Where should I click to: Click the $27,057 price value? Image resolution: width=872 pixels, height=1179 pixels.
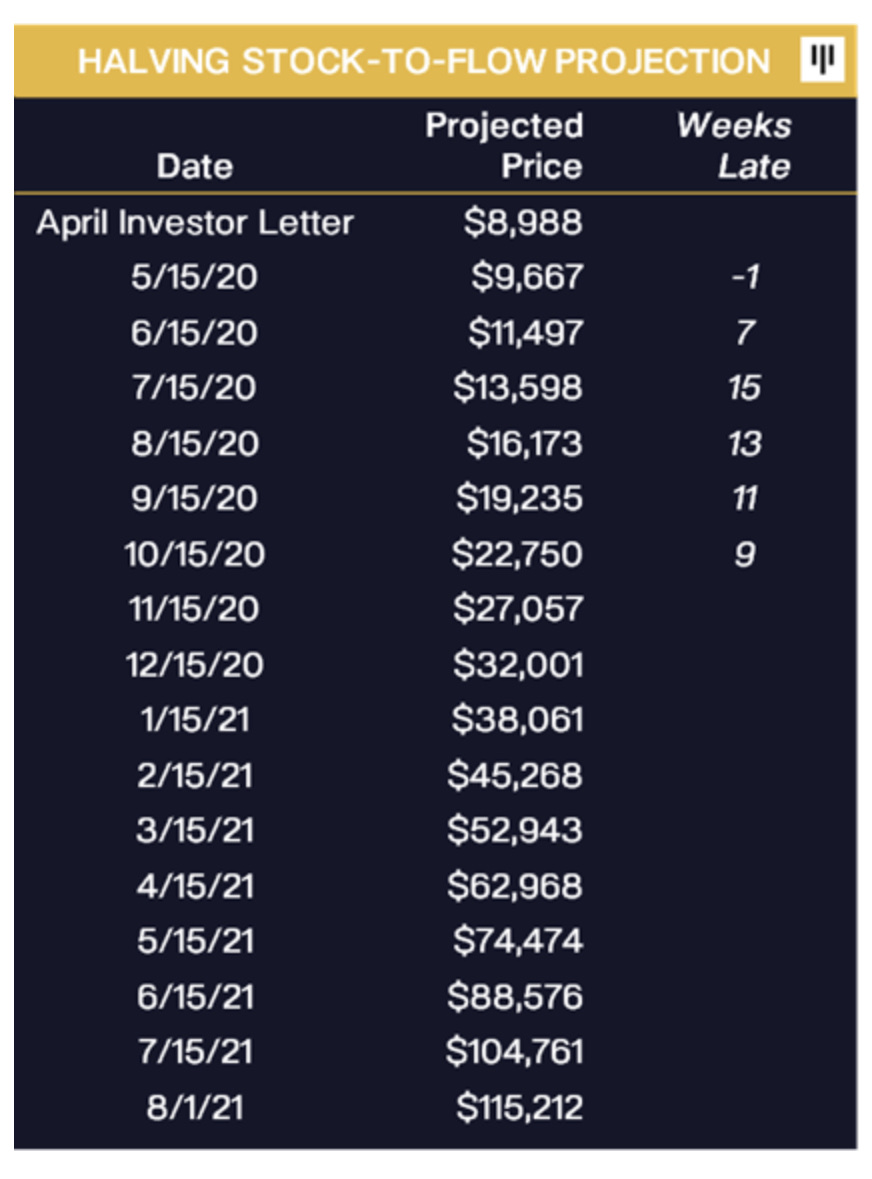(x=518, y=608)
